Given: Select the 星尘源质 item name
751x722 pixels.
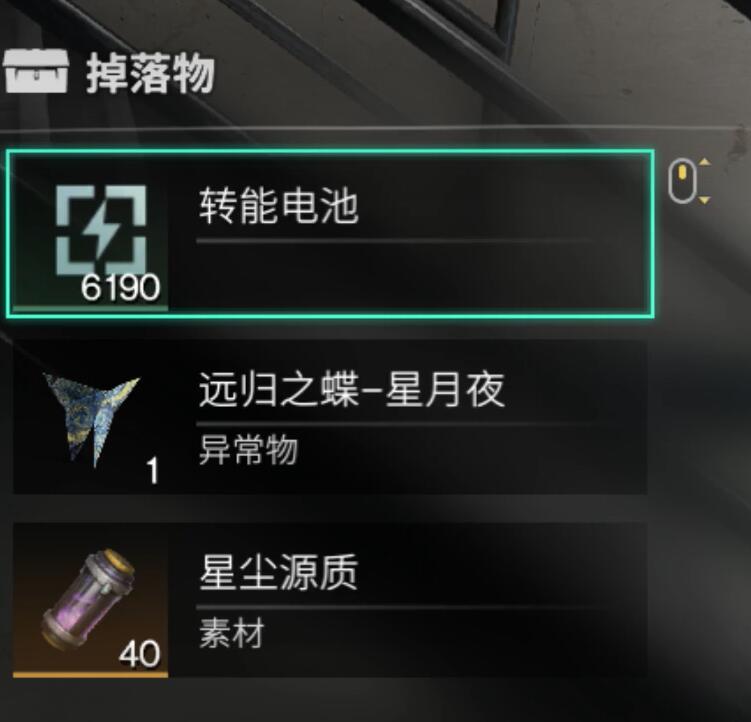Looking at the screenshot, I should tap(278, 572).
